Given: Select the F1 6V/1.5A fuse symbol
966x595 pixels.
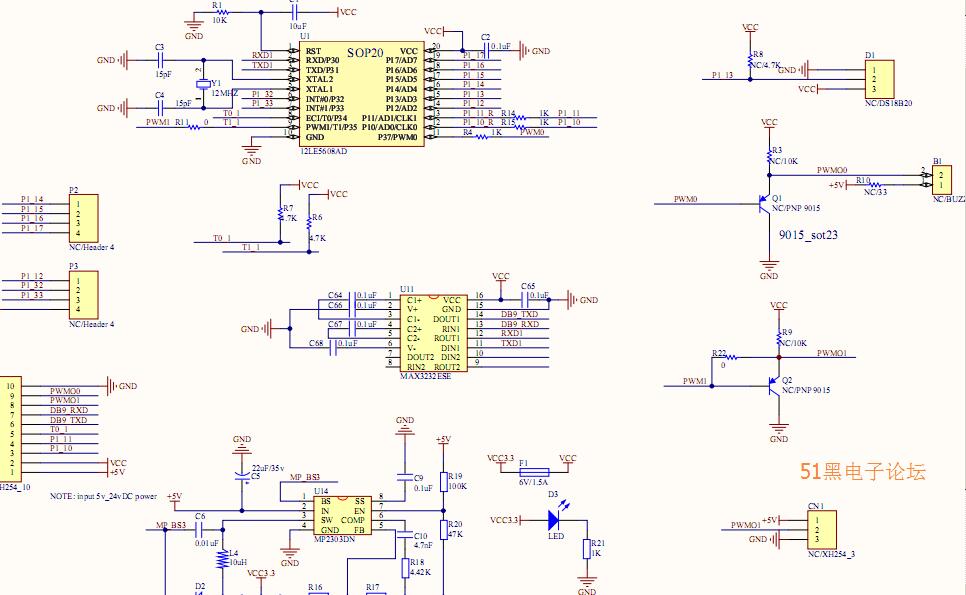Looking at the screenshot, I should click(x=534, y=472).
